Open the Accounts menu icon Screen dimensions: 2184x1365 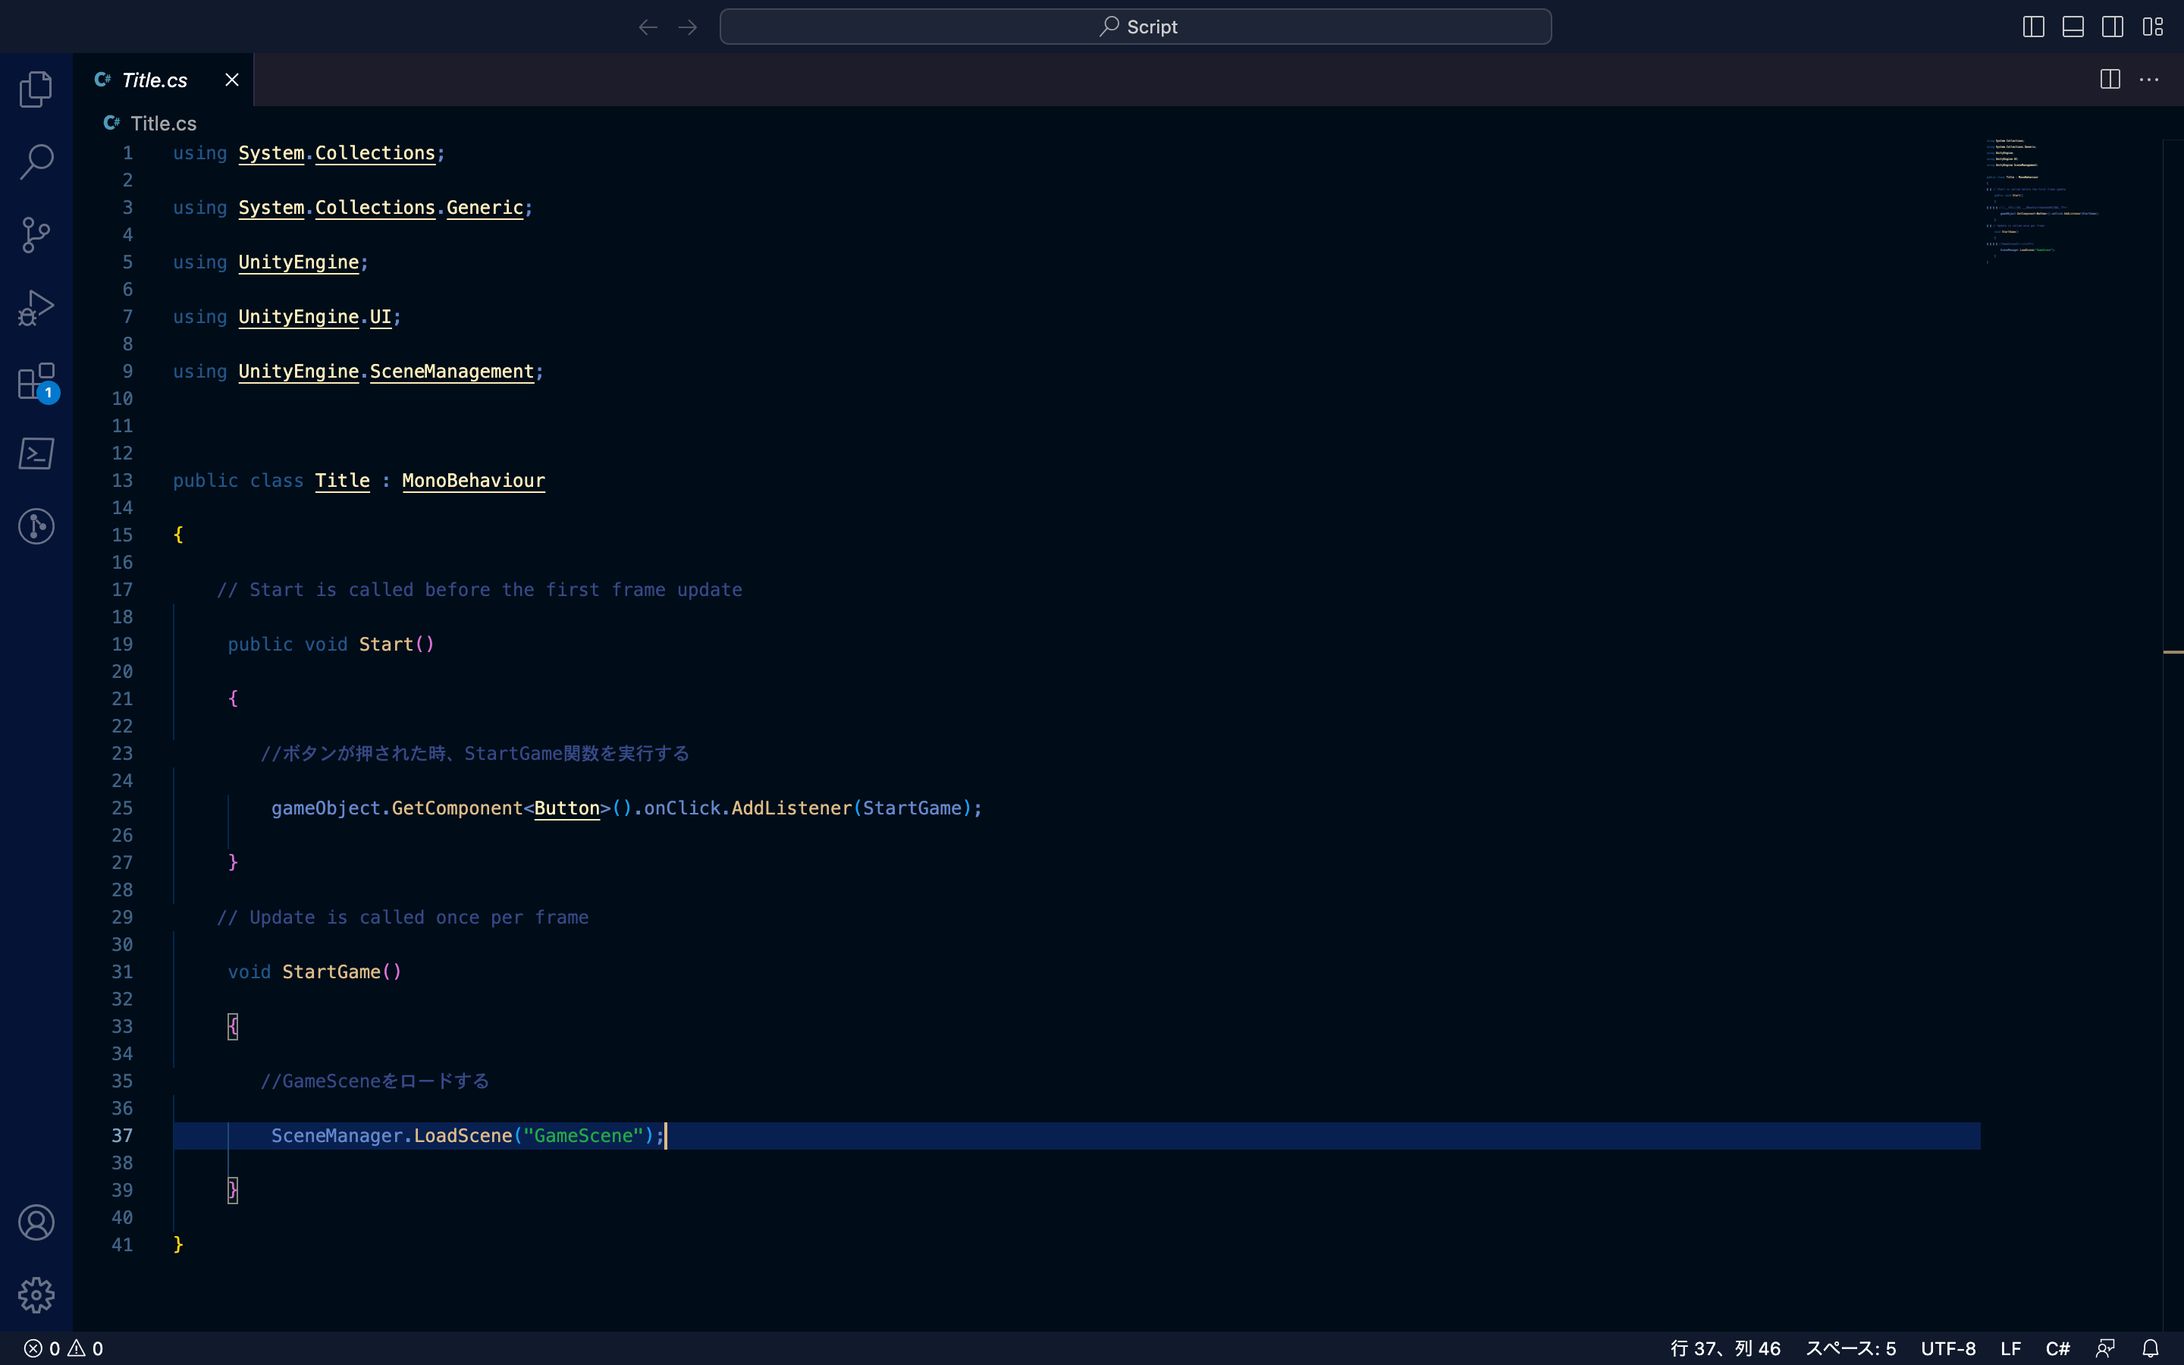tap(36, 1222)
